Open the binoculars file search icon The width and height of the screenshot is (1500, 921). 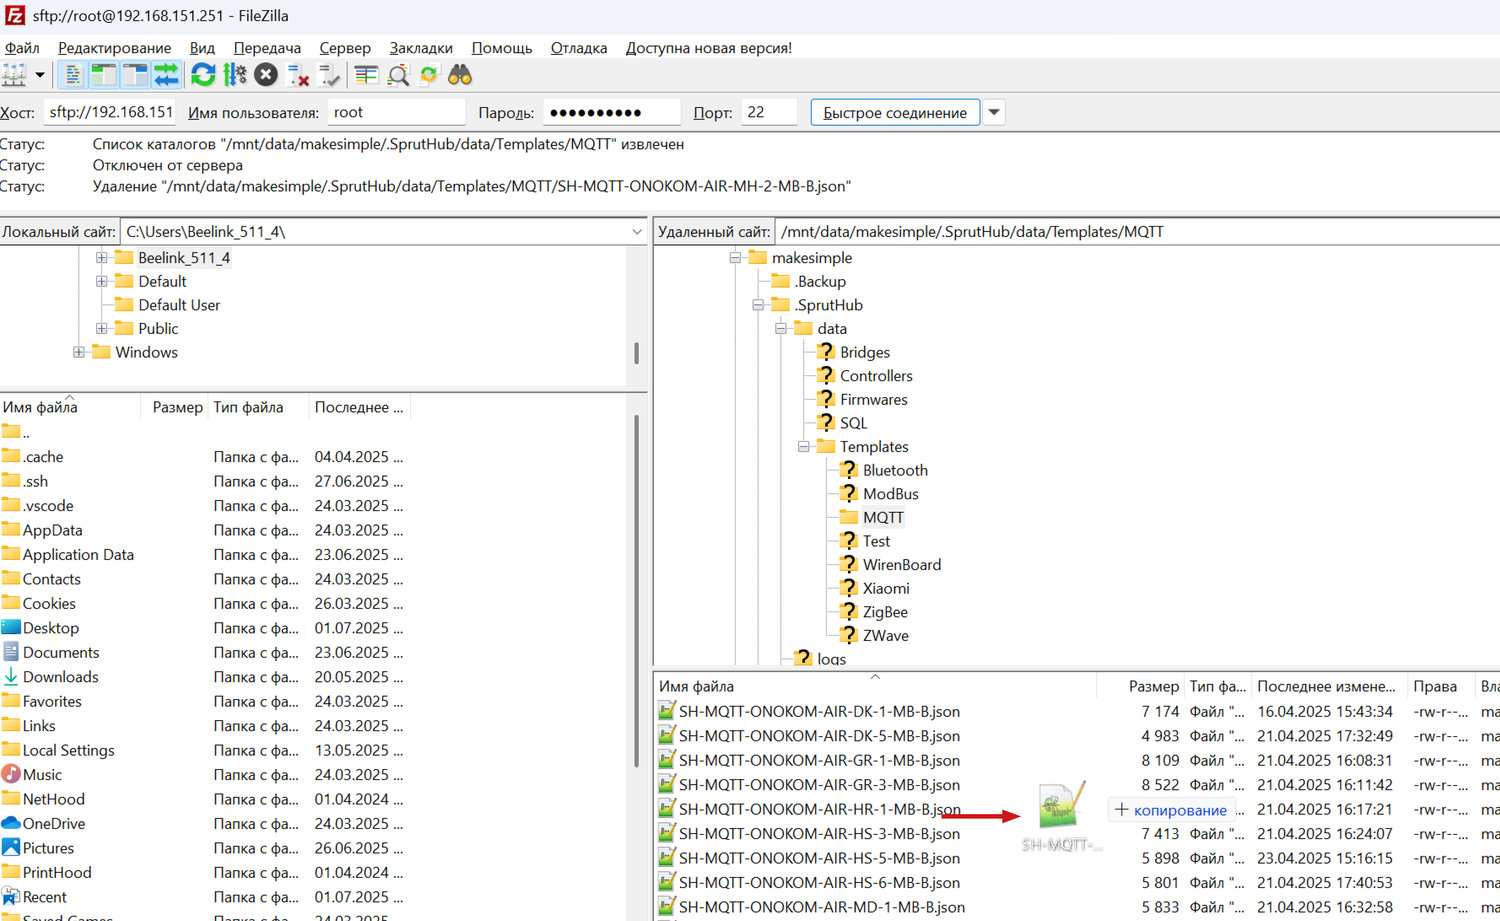click(460, 75)
